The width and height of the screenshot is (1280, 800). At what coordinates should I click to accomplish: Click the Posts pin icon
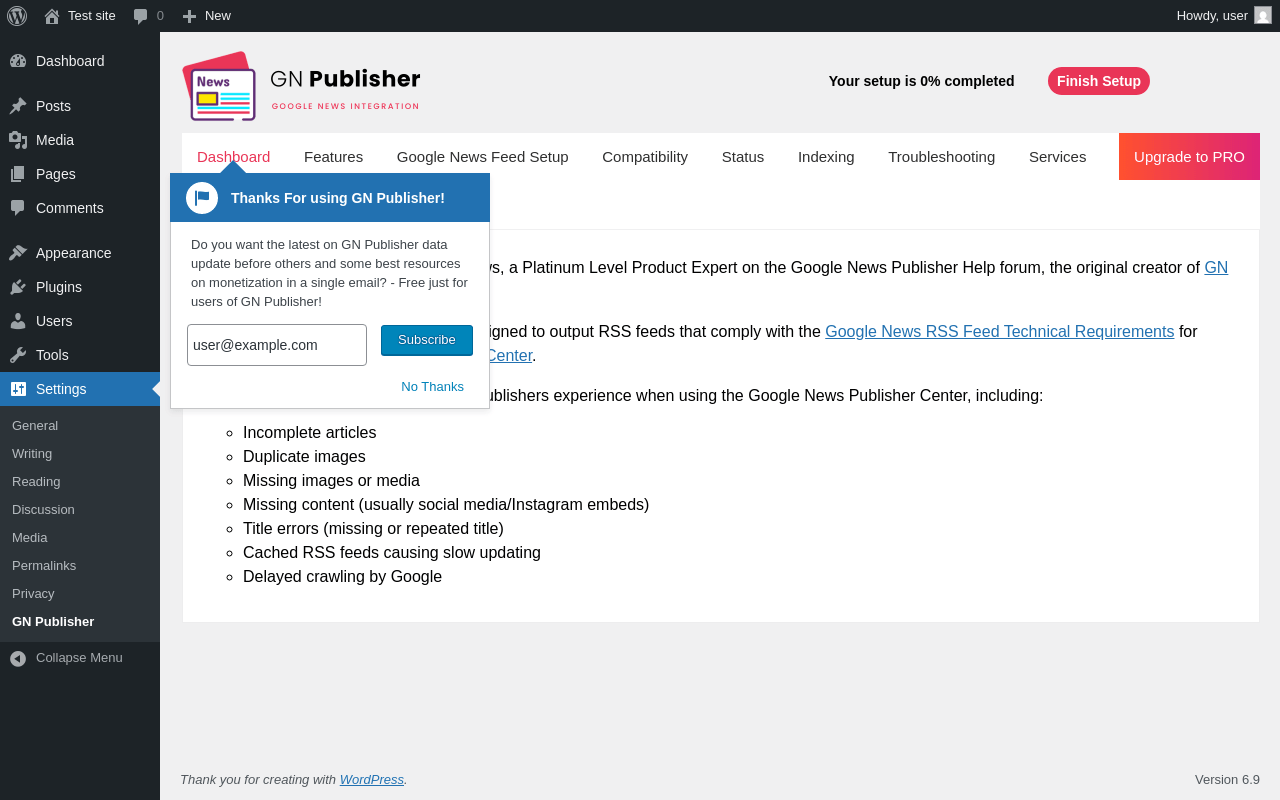(x=18, y=106)
